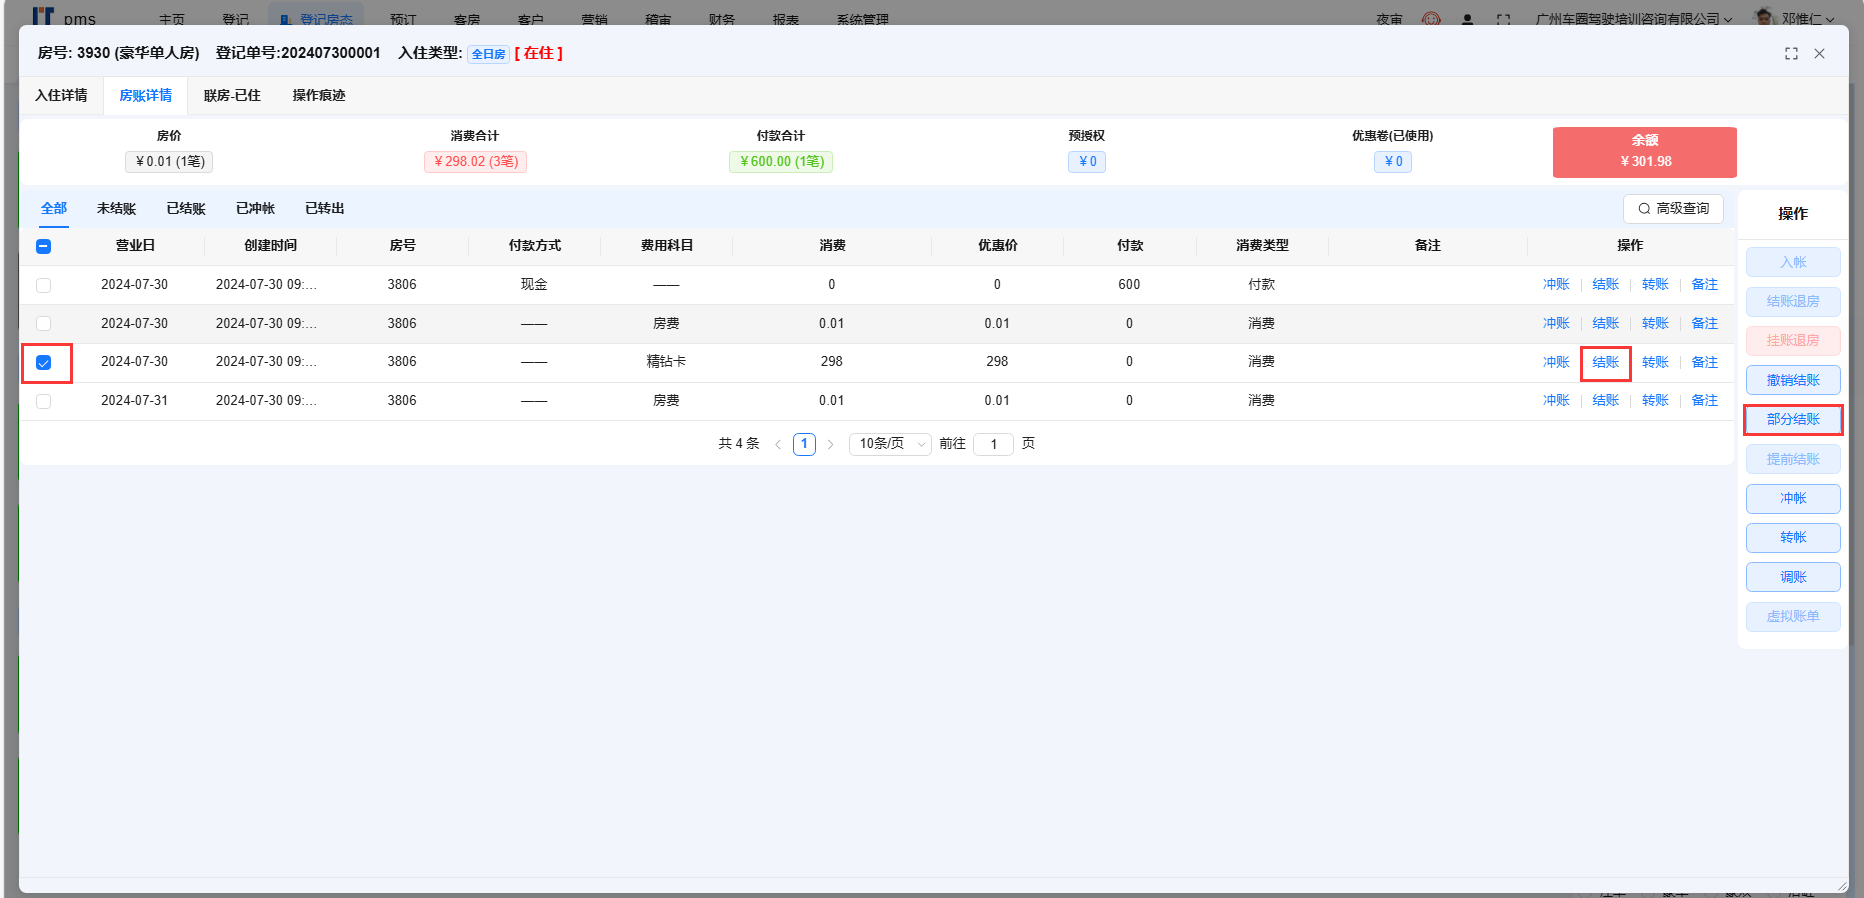
Task: Click the user profile icon in top bar
Action: pos(1467,19)
